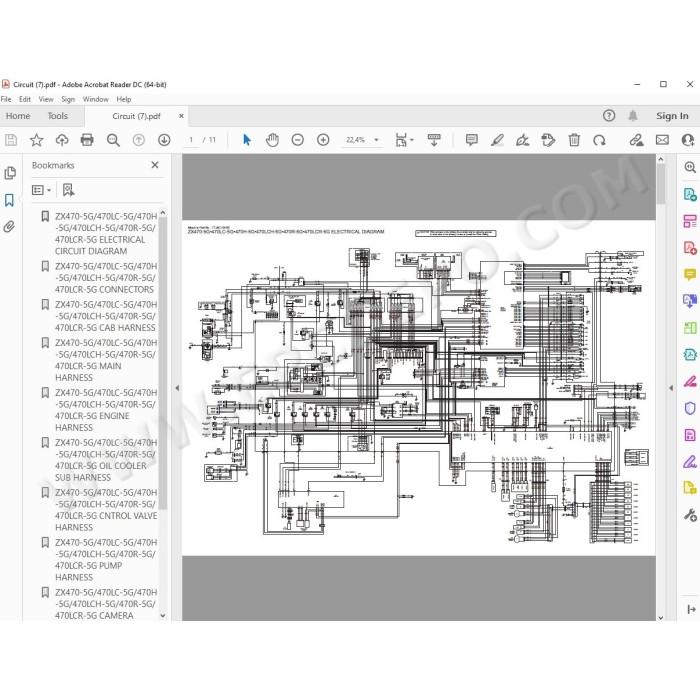The image size is (700, 700).
Task: Open the CAB HARNESS bookmark
Action: (105, 316)
